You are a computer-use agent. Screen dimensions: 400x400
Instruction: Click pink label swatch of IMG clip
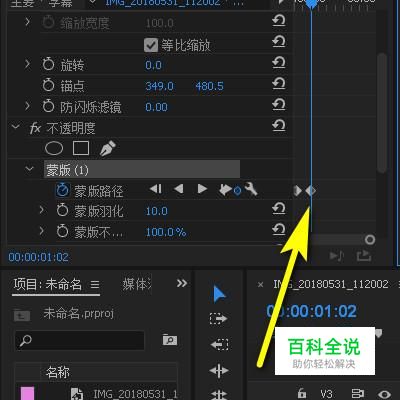click(27, 393)
